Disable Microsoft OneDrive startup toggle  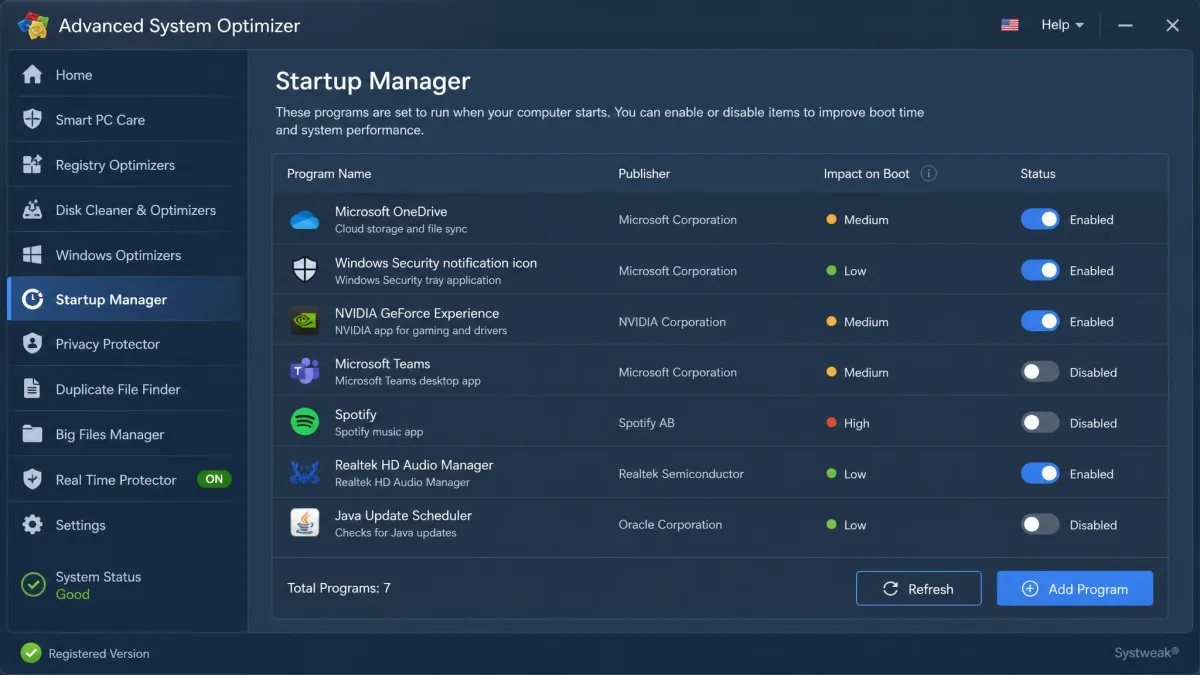click(x=1040, y=220)
